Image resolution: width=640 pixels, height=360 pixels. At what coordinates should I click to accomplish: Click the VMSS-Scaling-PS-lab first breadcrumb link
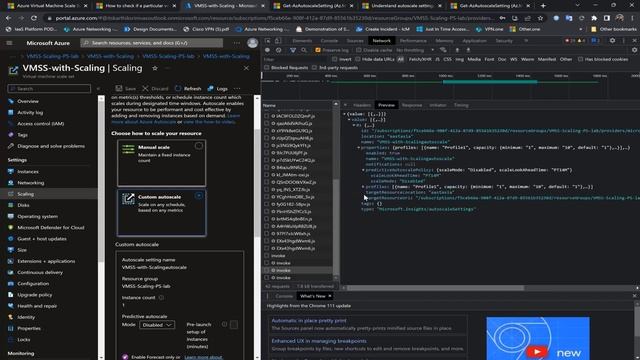[x=52, y=56]
